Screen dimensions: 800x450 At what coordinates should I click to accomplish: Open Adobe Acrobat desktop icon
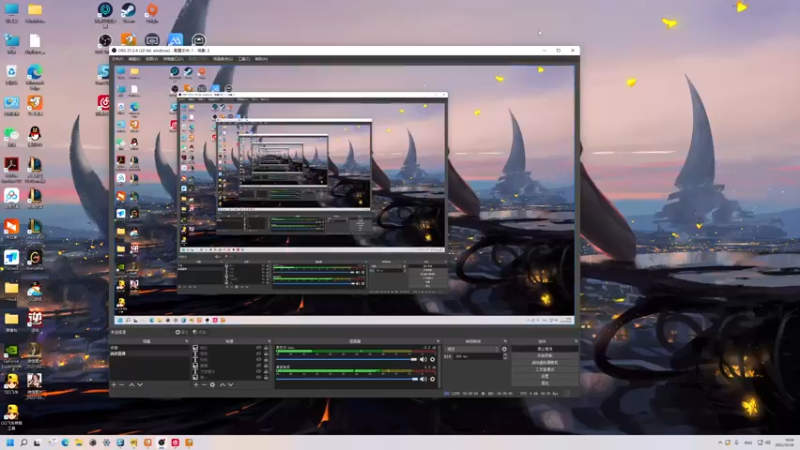point(11,169)
